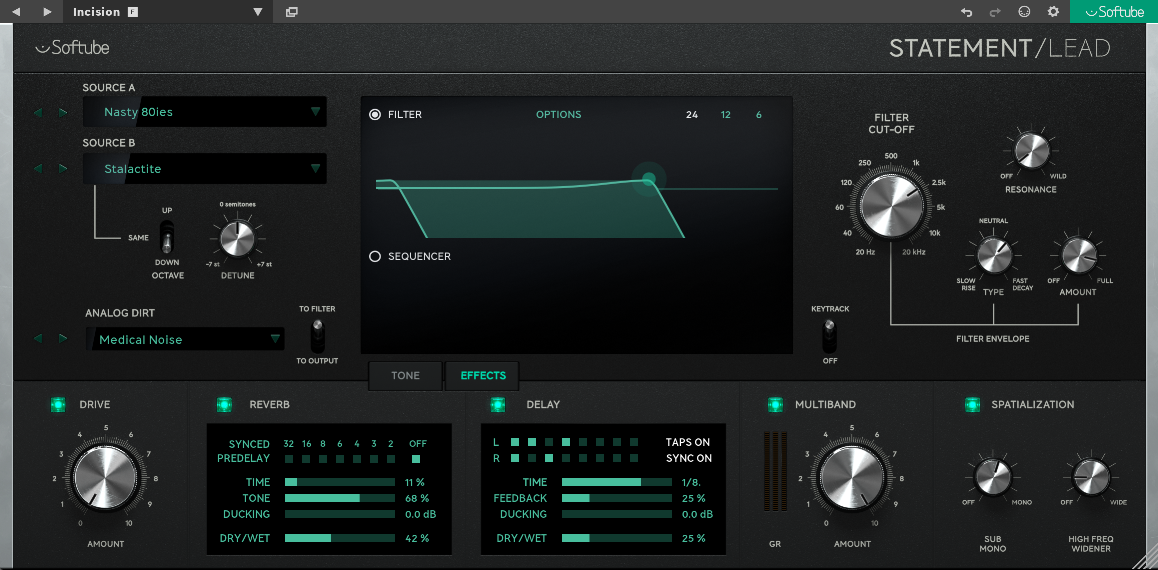1158x570 pixels.
Task: Disable the Reverb effect power LED
Action: [224, 405]
